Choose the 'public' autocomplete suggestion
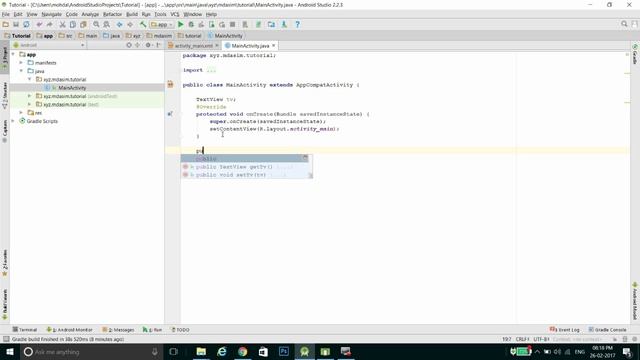Viewport: 640px width, 360px height. [x=245, y=158]
